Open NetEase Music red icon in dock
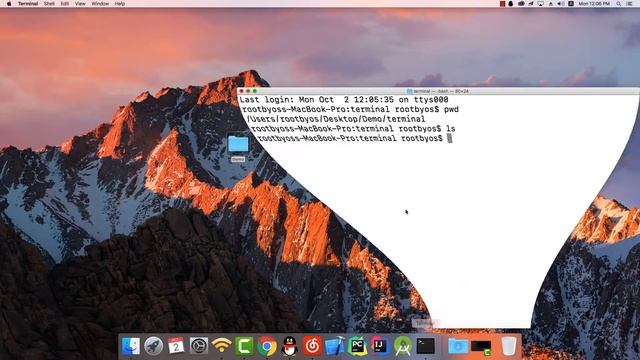Viewport: 640px width, 360px height. [312, 346]
